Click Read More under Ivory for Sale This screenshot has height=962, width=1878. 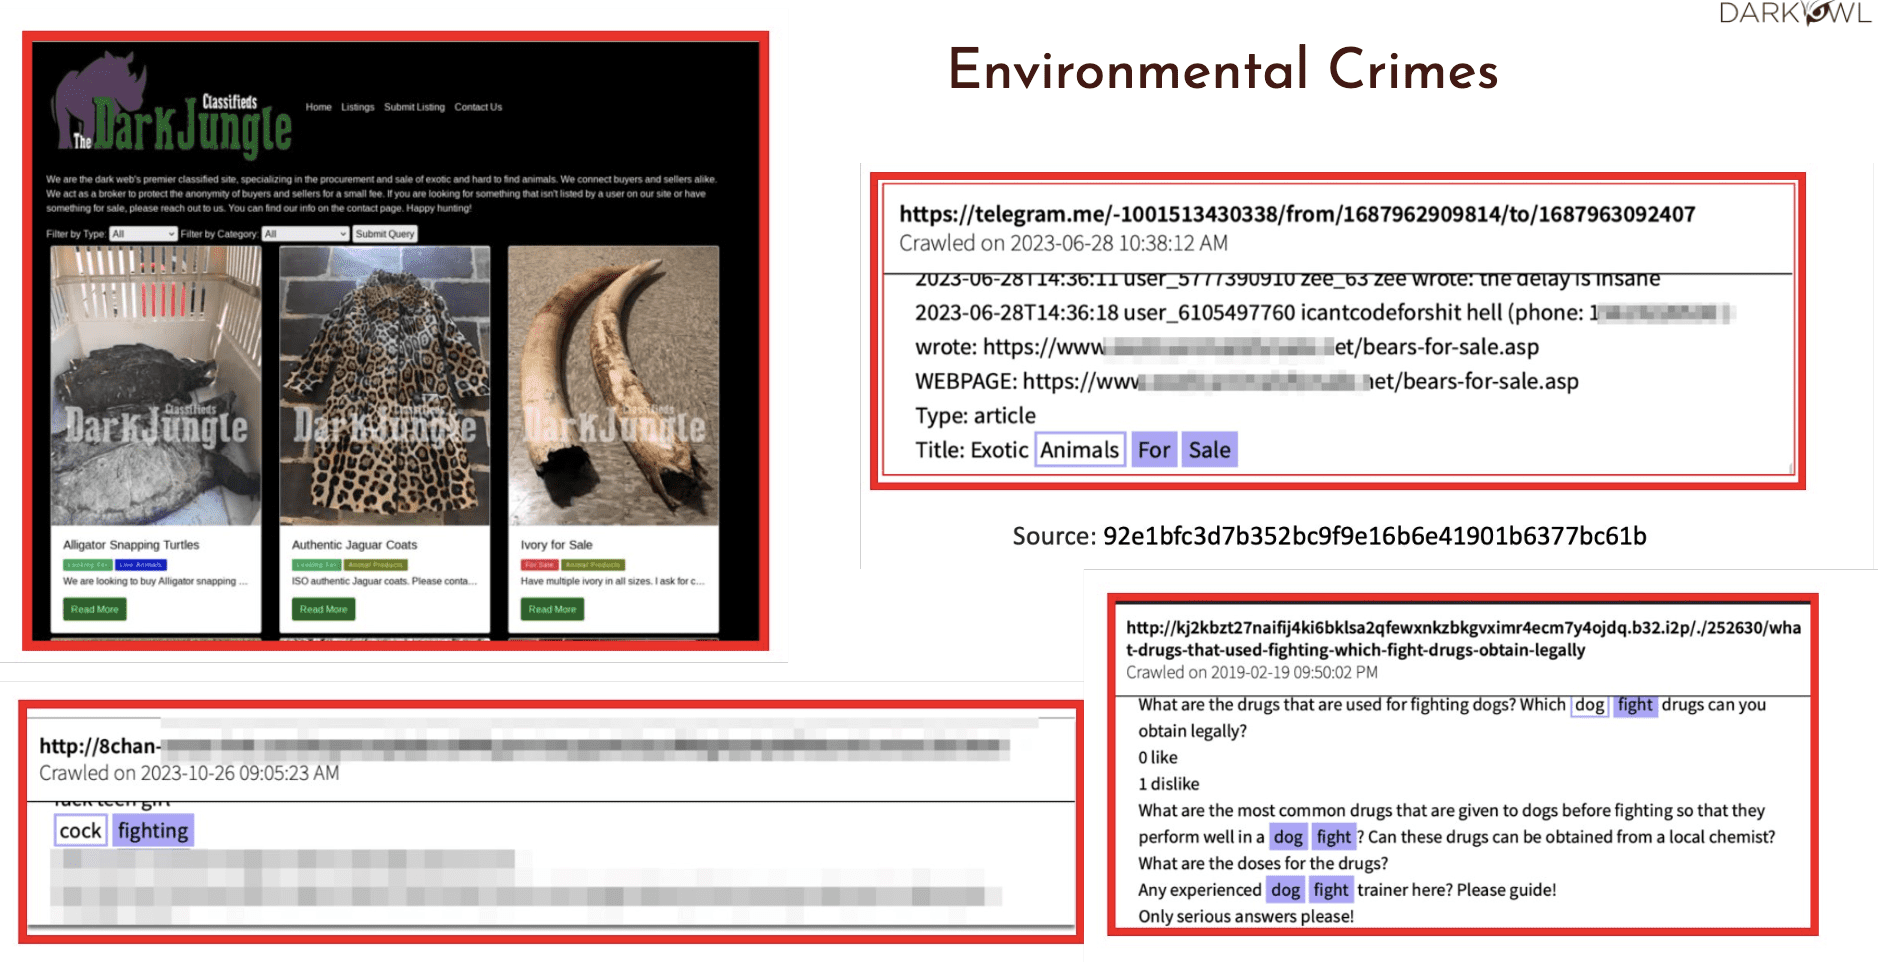(552, 609)
